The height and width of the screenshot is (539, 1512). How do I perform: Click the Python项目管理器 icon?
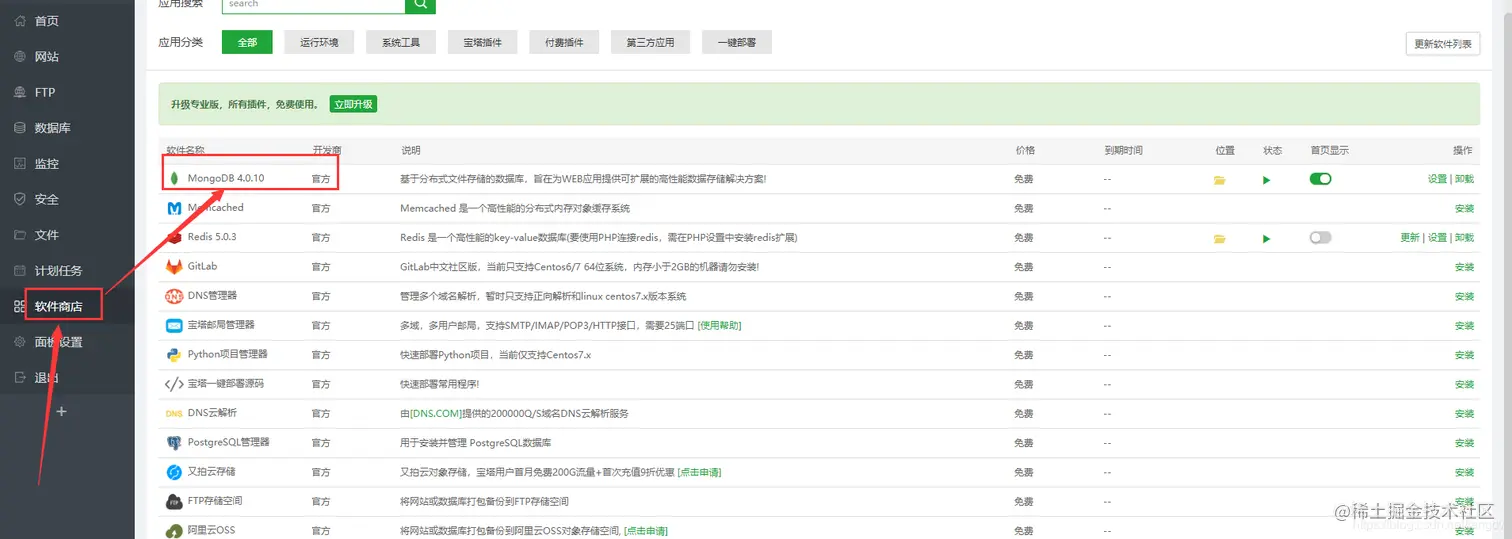tap(174, 355)
